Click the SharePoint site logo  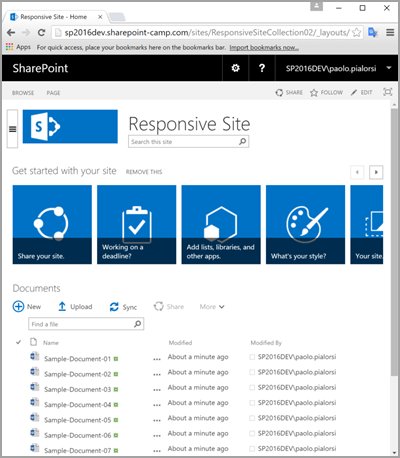[70, 127]
